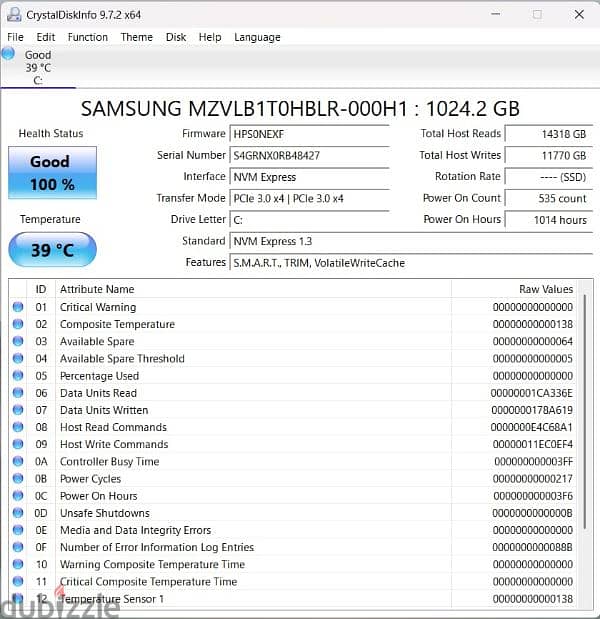
Task: Open the Language menu
Action: (x=257, y=37)
